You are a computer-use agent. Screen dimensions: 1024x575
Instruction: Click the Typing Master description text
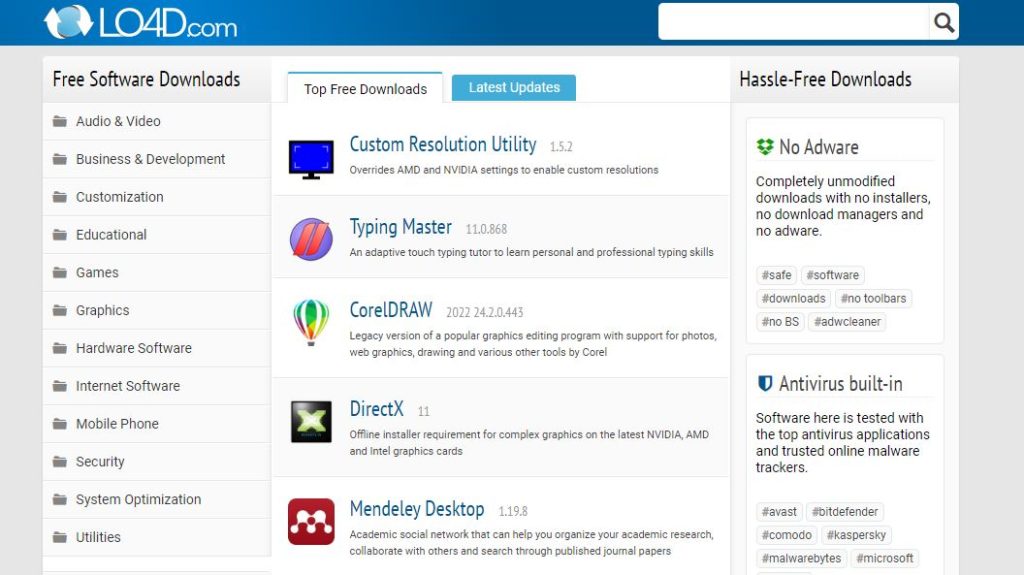pos(531,252)
